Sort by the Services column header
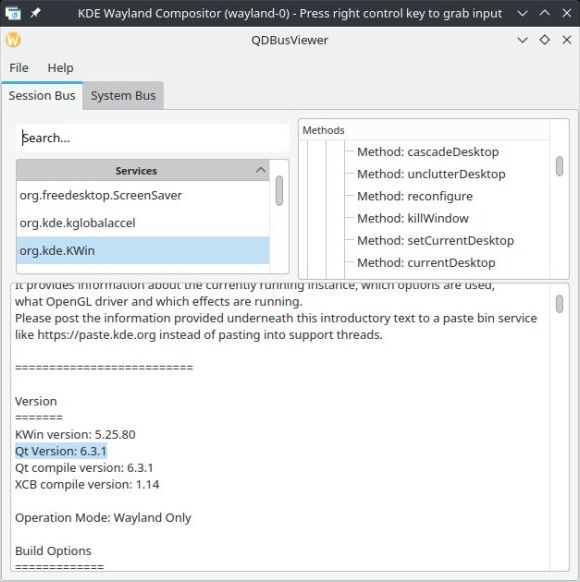The width and height of the screenshot is (580, 582). [143, 171]
